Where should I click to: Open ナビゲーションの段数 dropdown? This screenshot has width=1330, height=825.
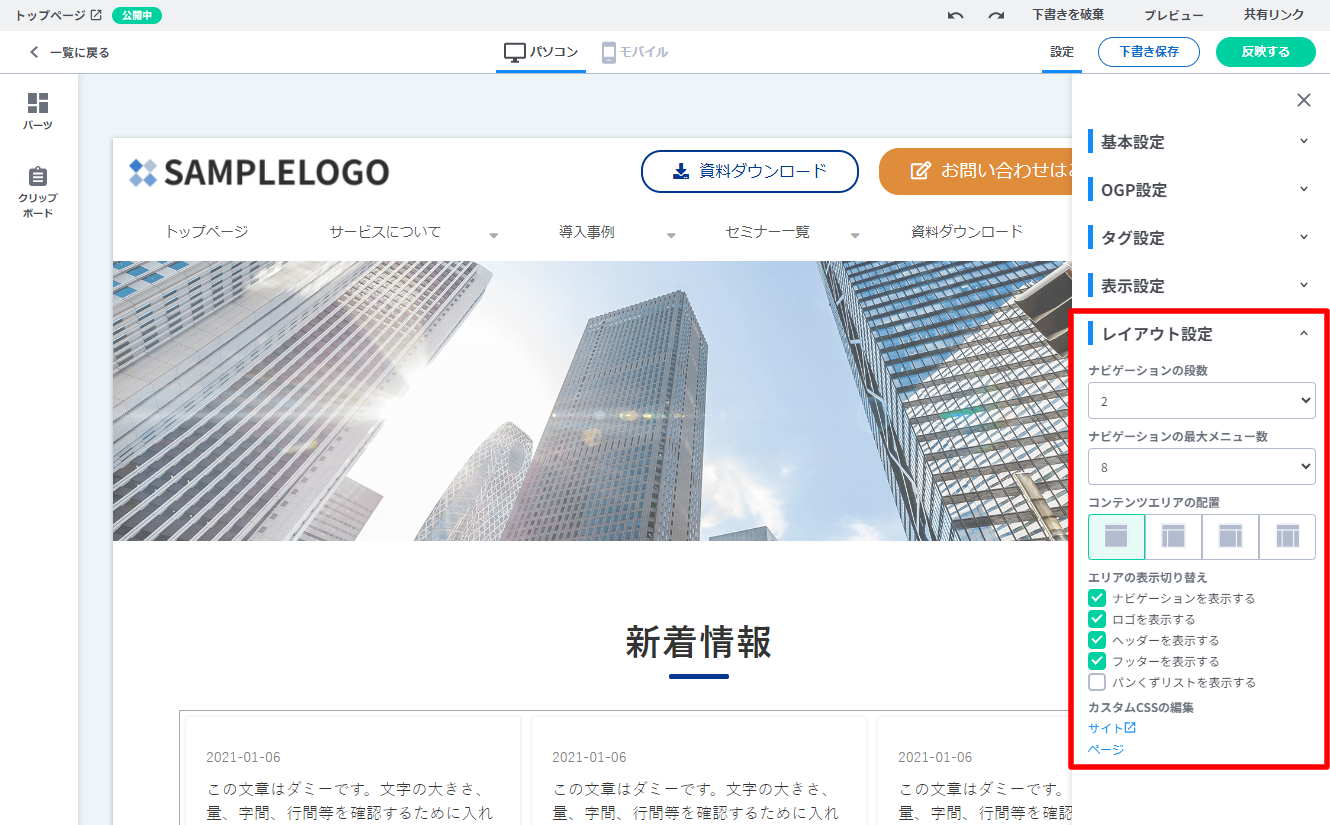pos(1202,401)
